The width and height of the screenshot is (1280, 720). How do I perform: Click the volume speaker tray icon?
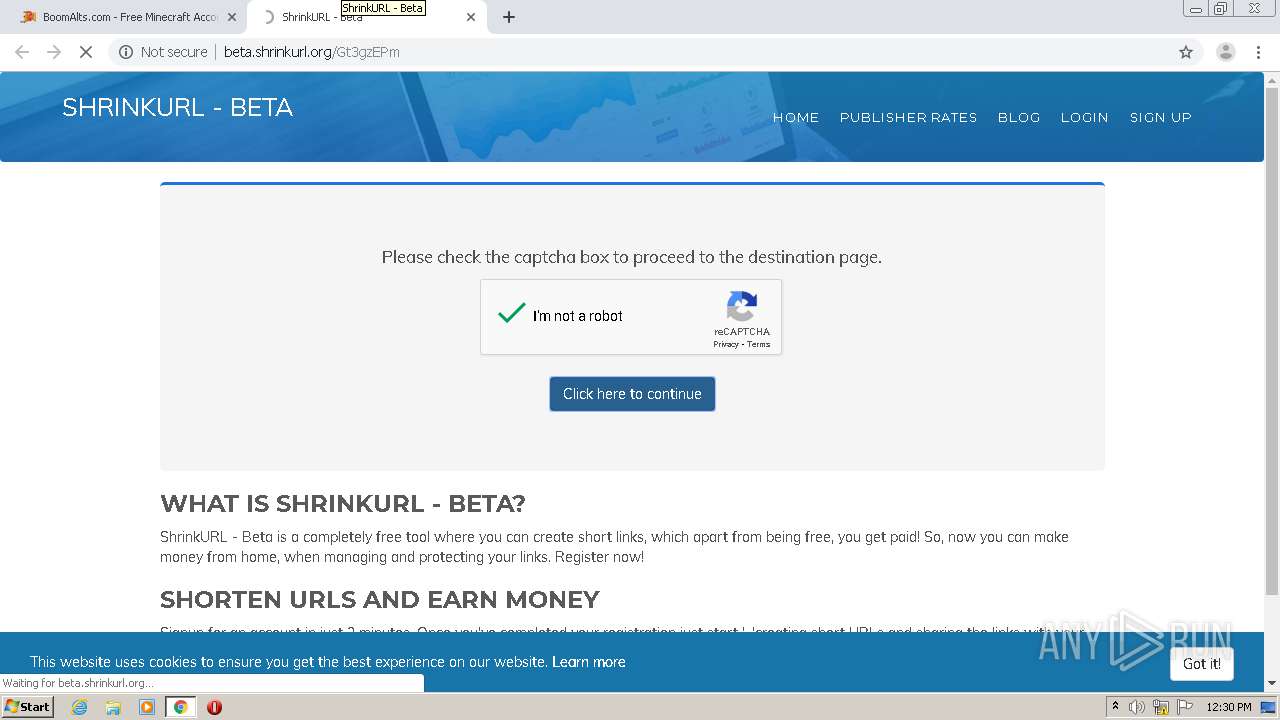[x=1137, y=707]
